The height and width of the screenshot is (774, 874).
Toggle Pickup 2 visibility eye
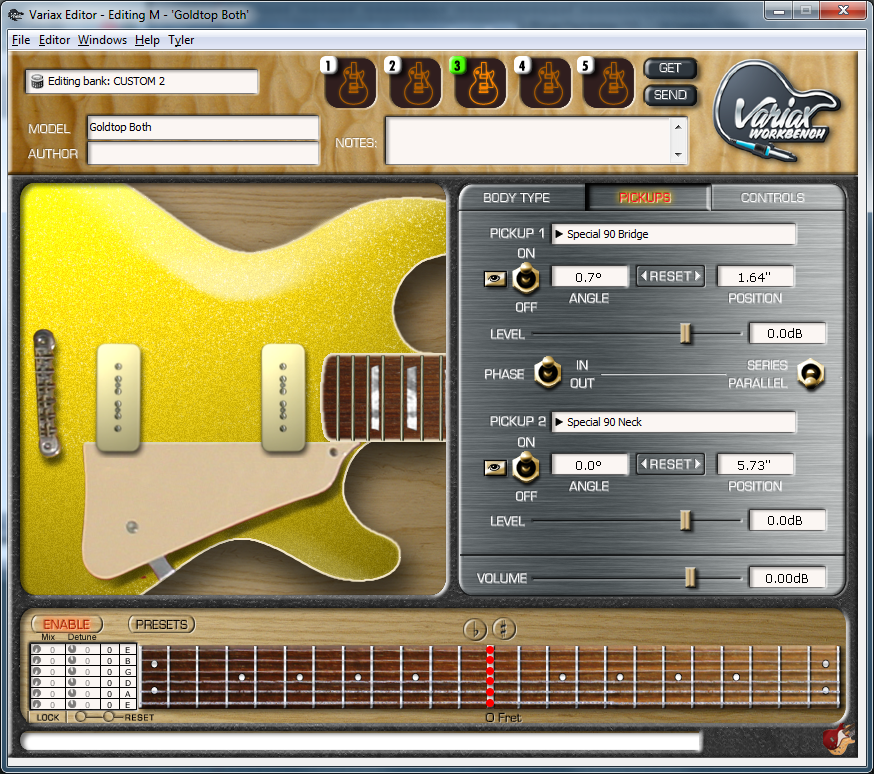[495, 467]
